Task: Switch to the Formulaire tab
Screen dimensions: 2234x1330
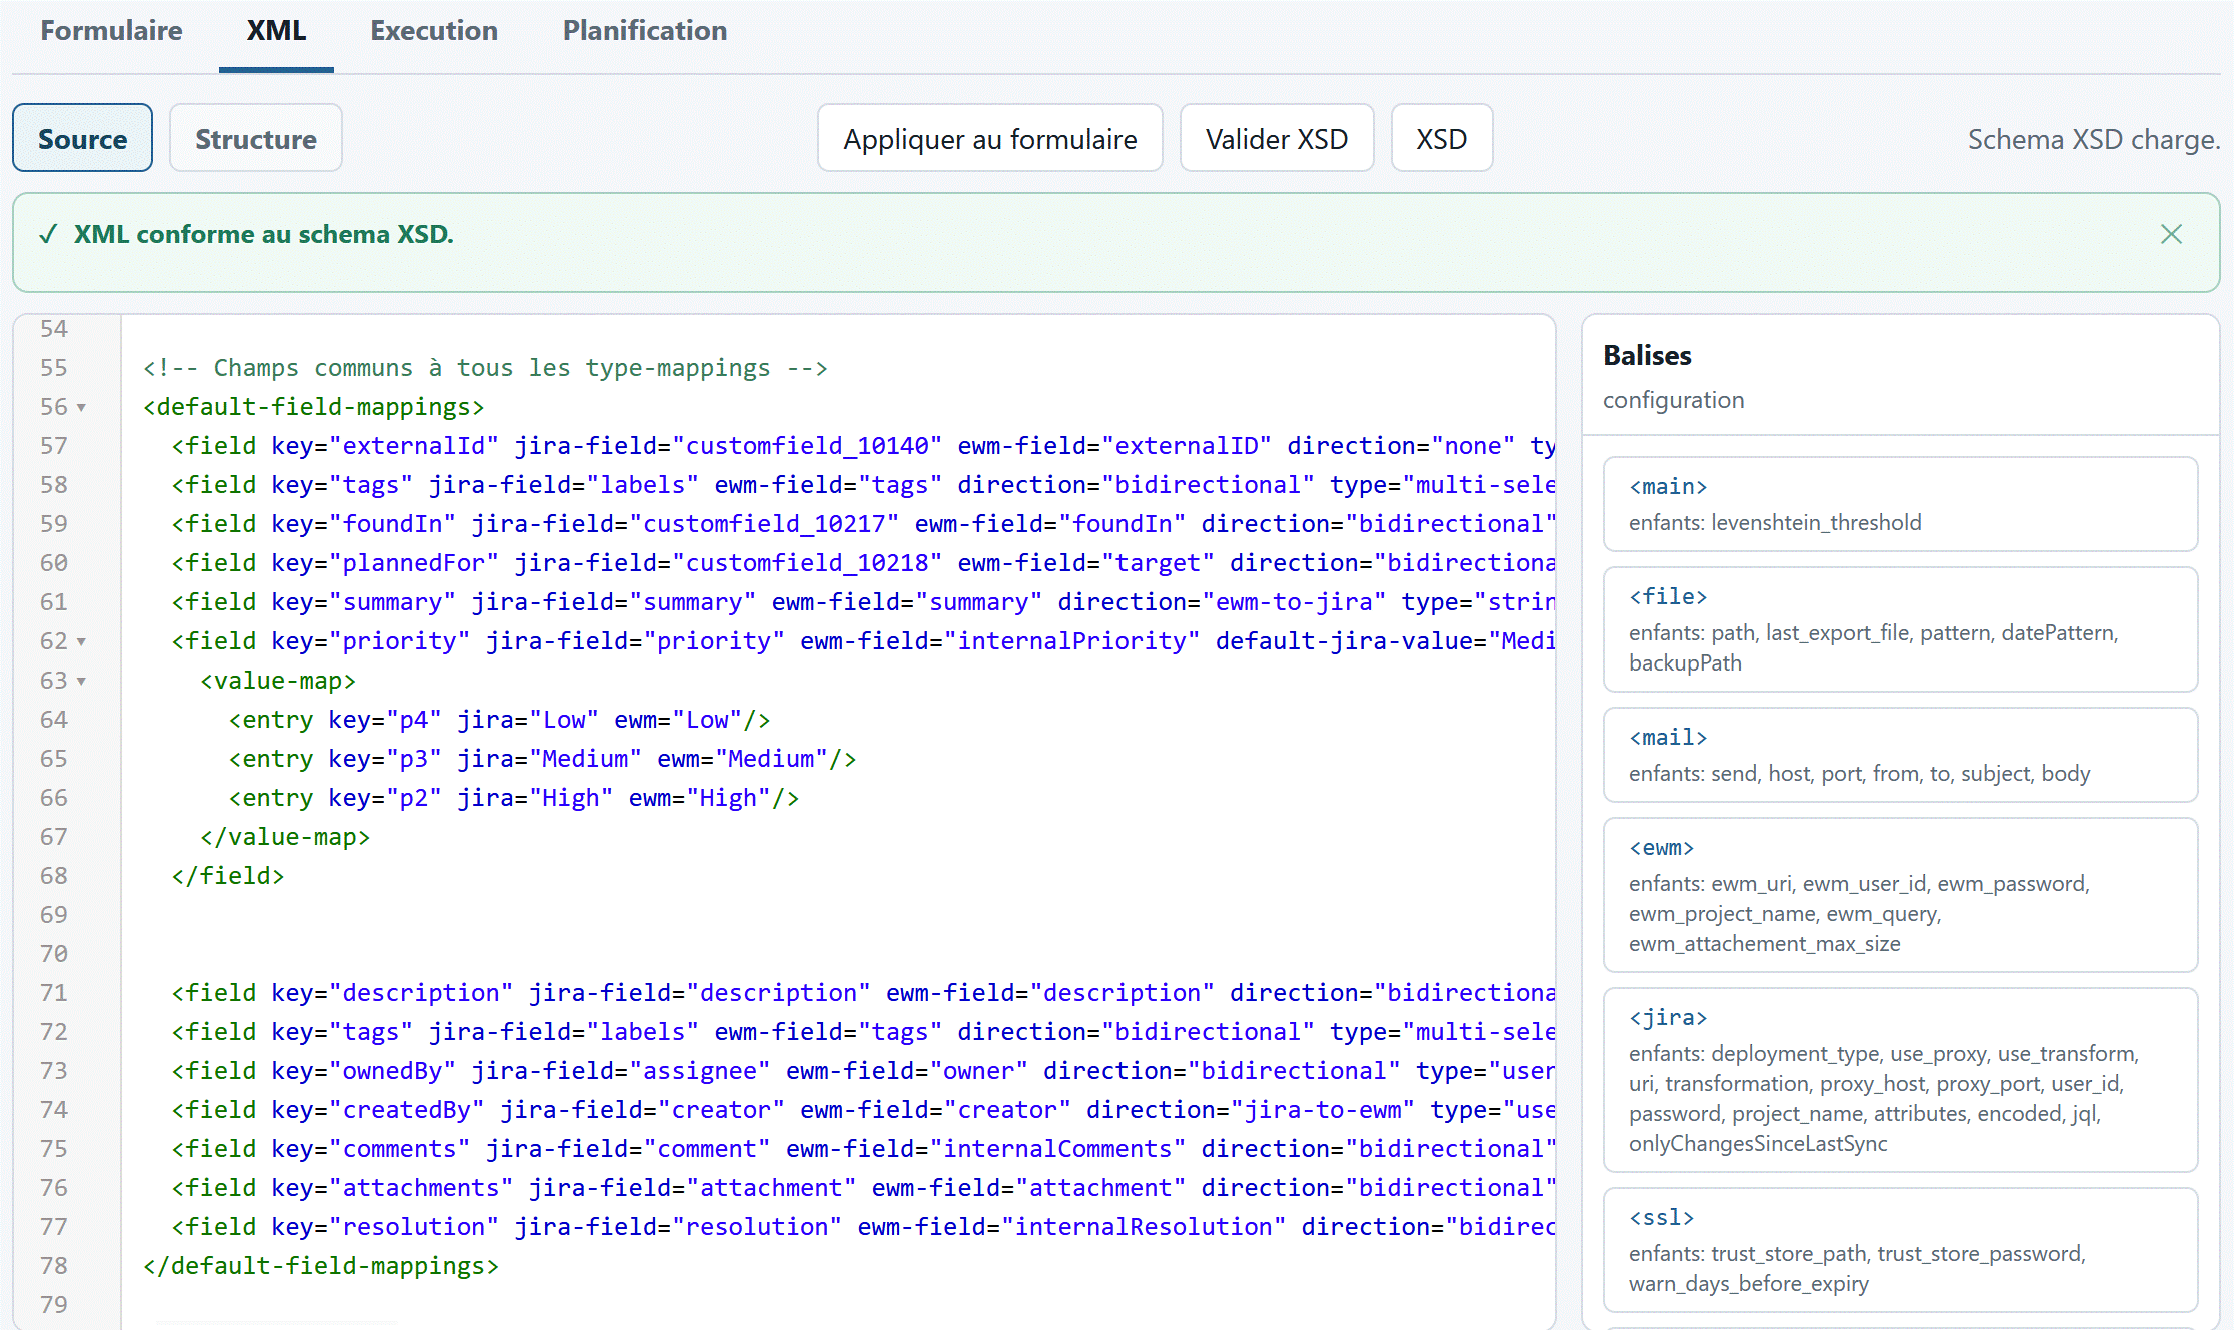Action: [x=111, y=31]
